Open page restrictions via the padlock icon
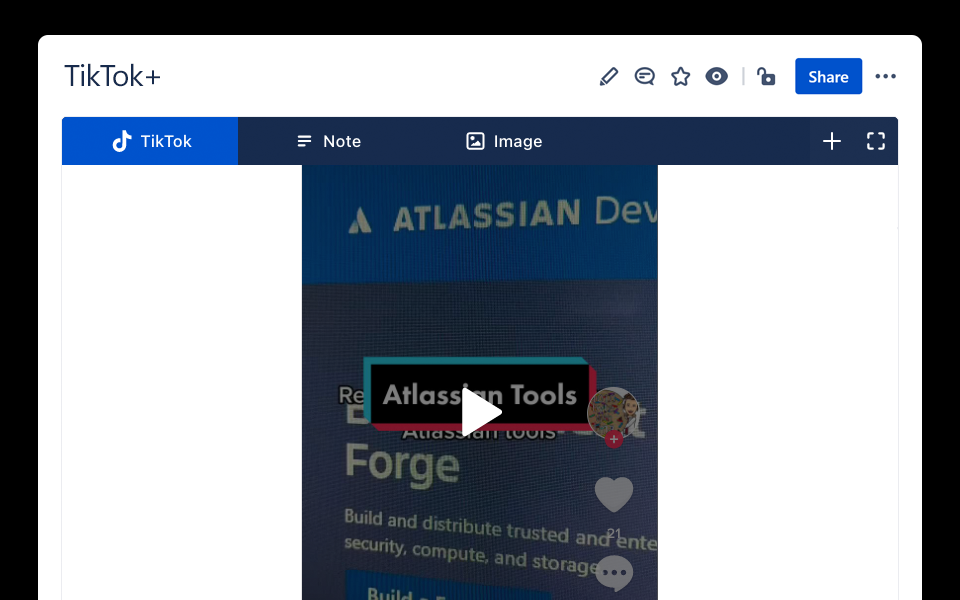This screenshot has width=960, height=600. (x=766, y=77)
